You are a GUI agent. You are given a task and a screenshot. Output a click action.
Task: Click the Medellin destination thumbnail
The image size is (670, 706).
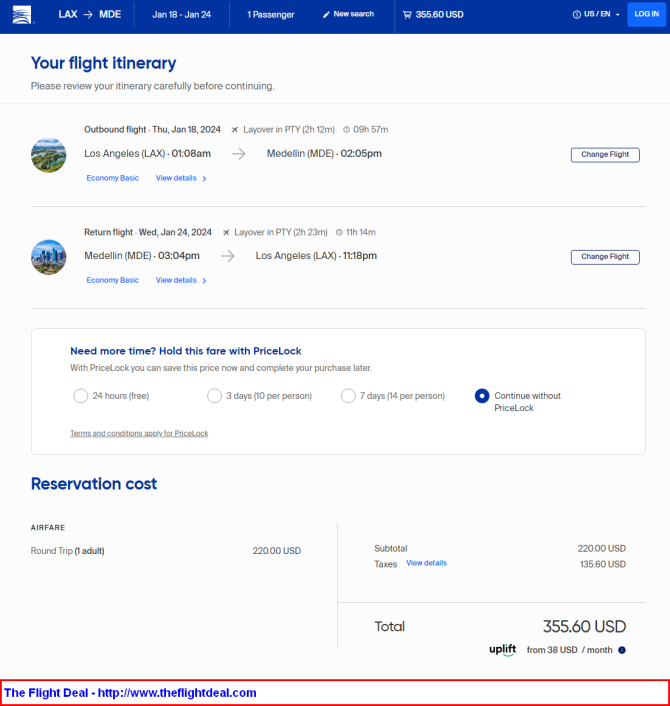49,155
